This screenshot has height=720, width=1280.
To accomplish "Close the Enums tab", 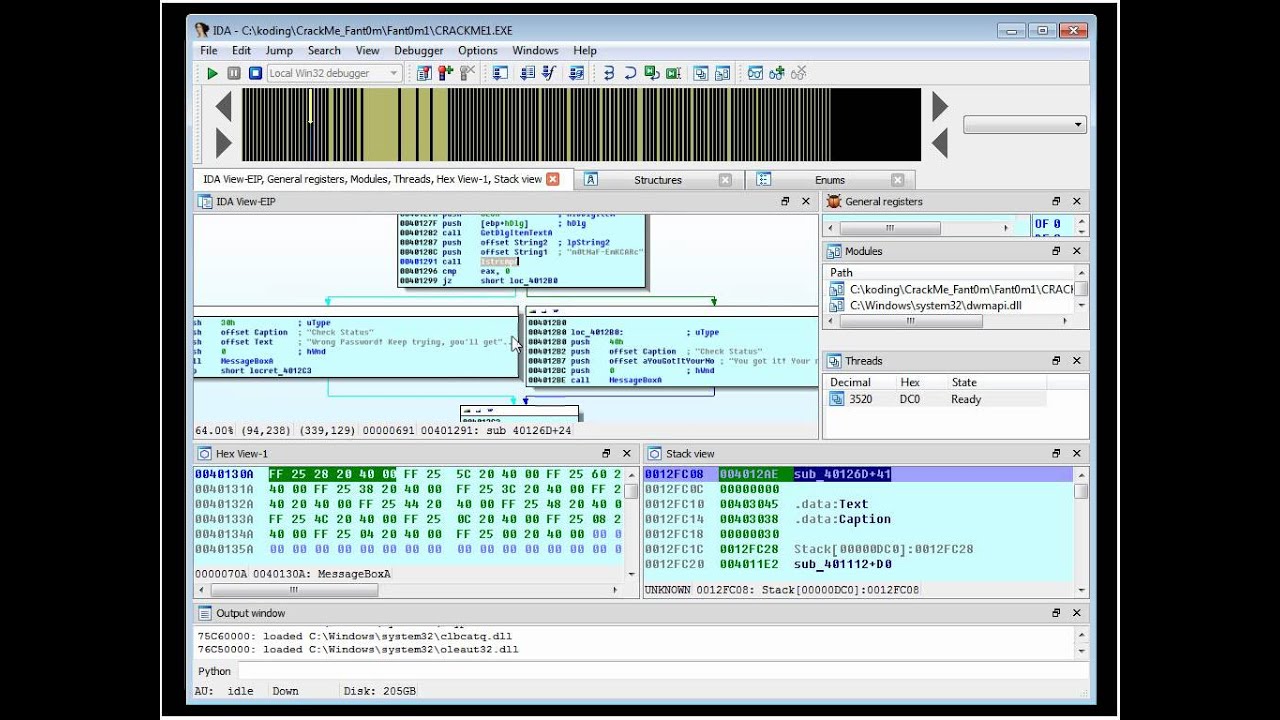I will tap(897, 180).
